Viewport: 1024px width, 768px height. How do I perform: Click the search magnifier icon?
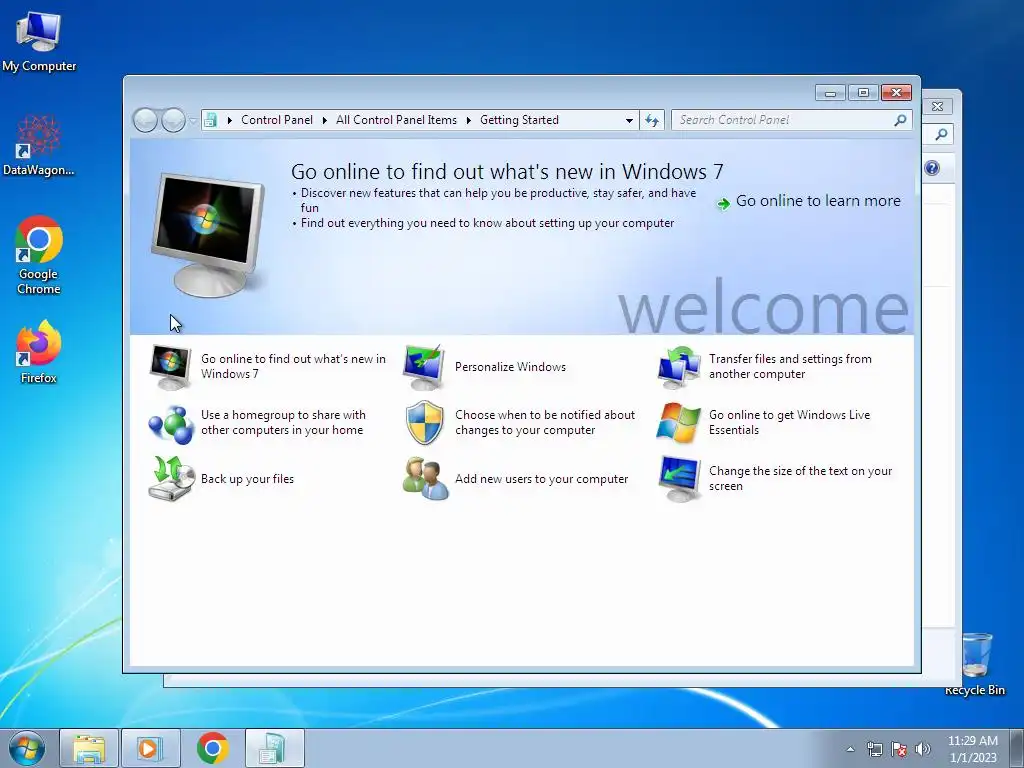click(x=900, y=120)
